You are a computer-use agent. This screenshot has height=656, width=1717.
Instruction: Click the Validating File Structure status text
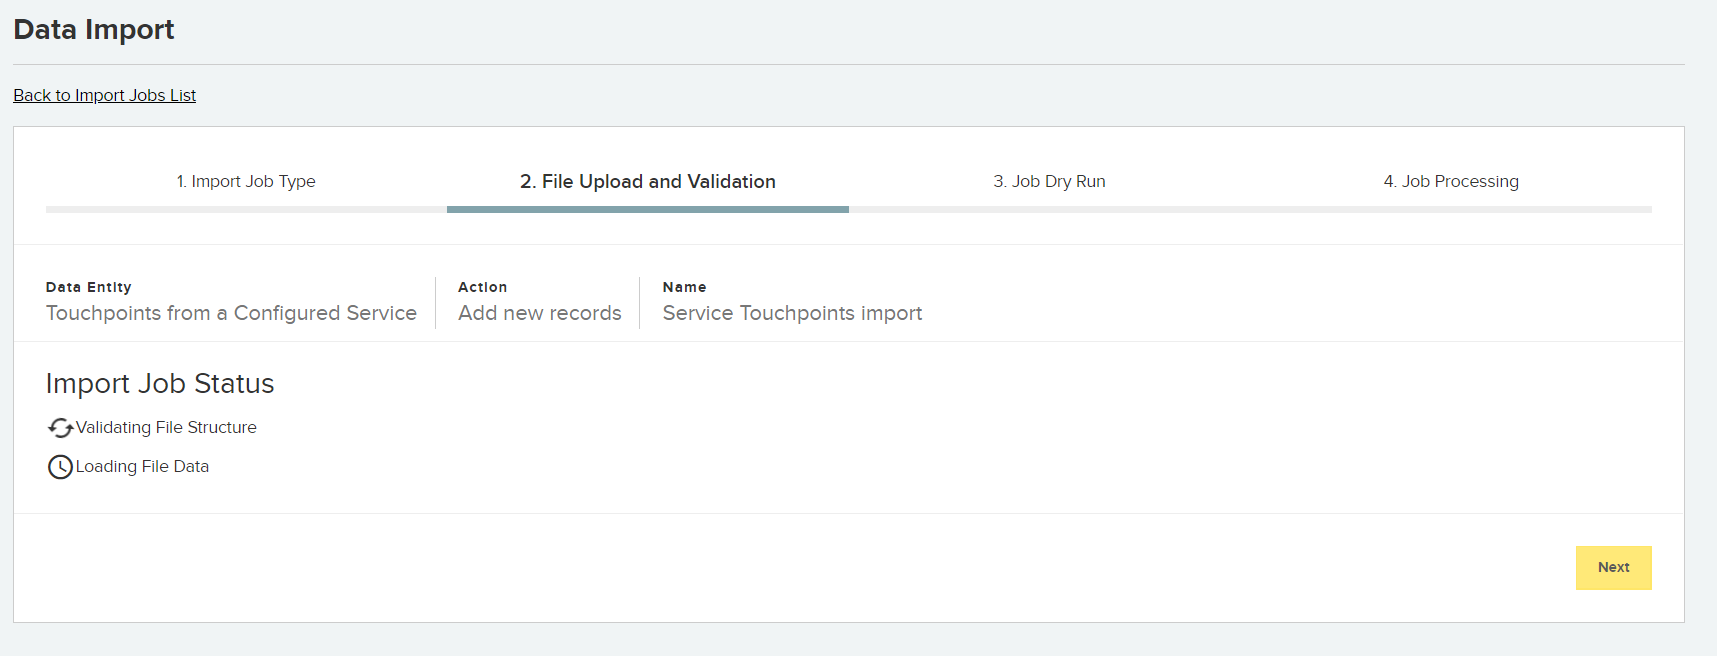166,427
